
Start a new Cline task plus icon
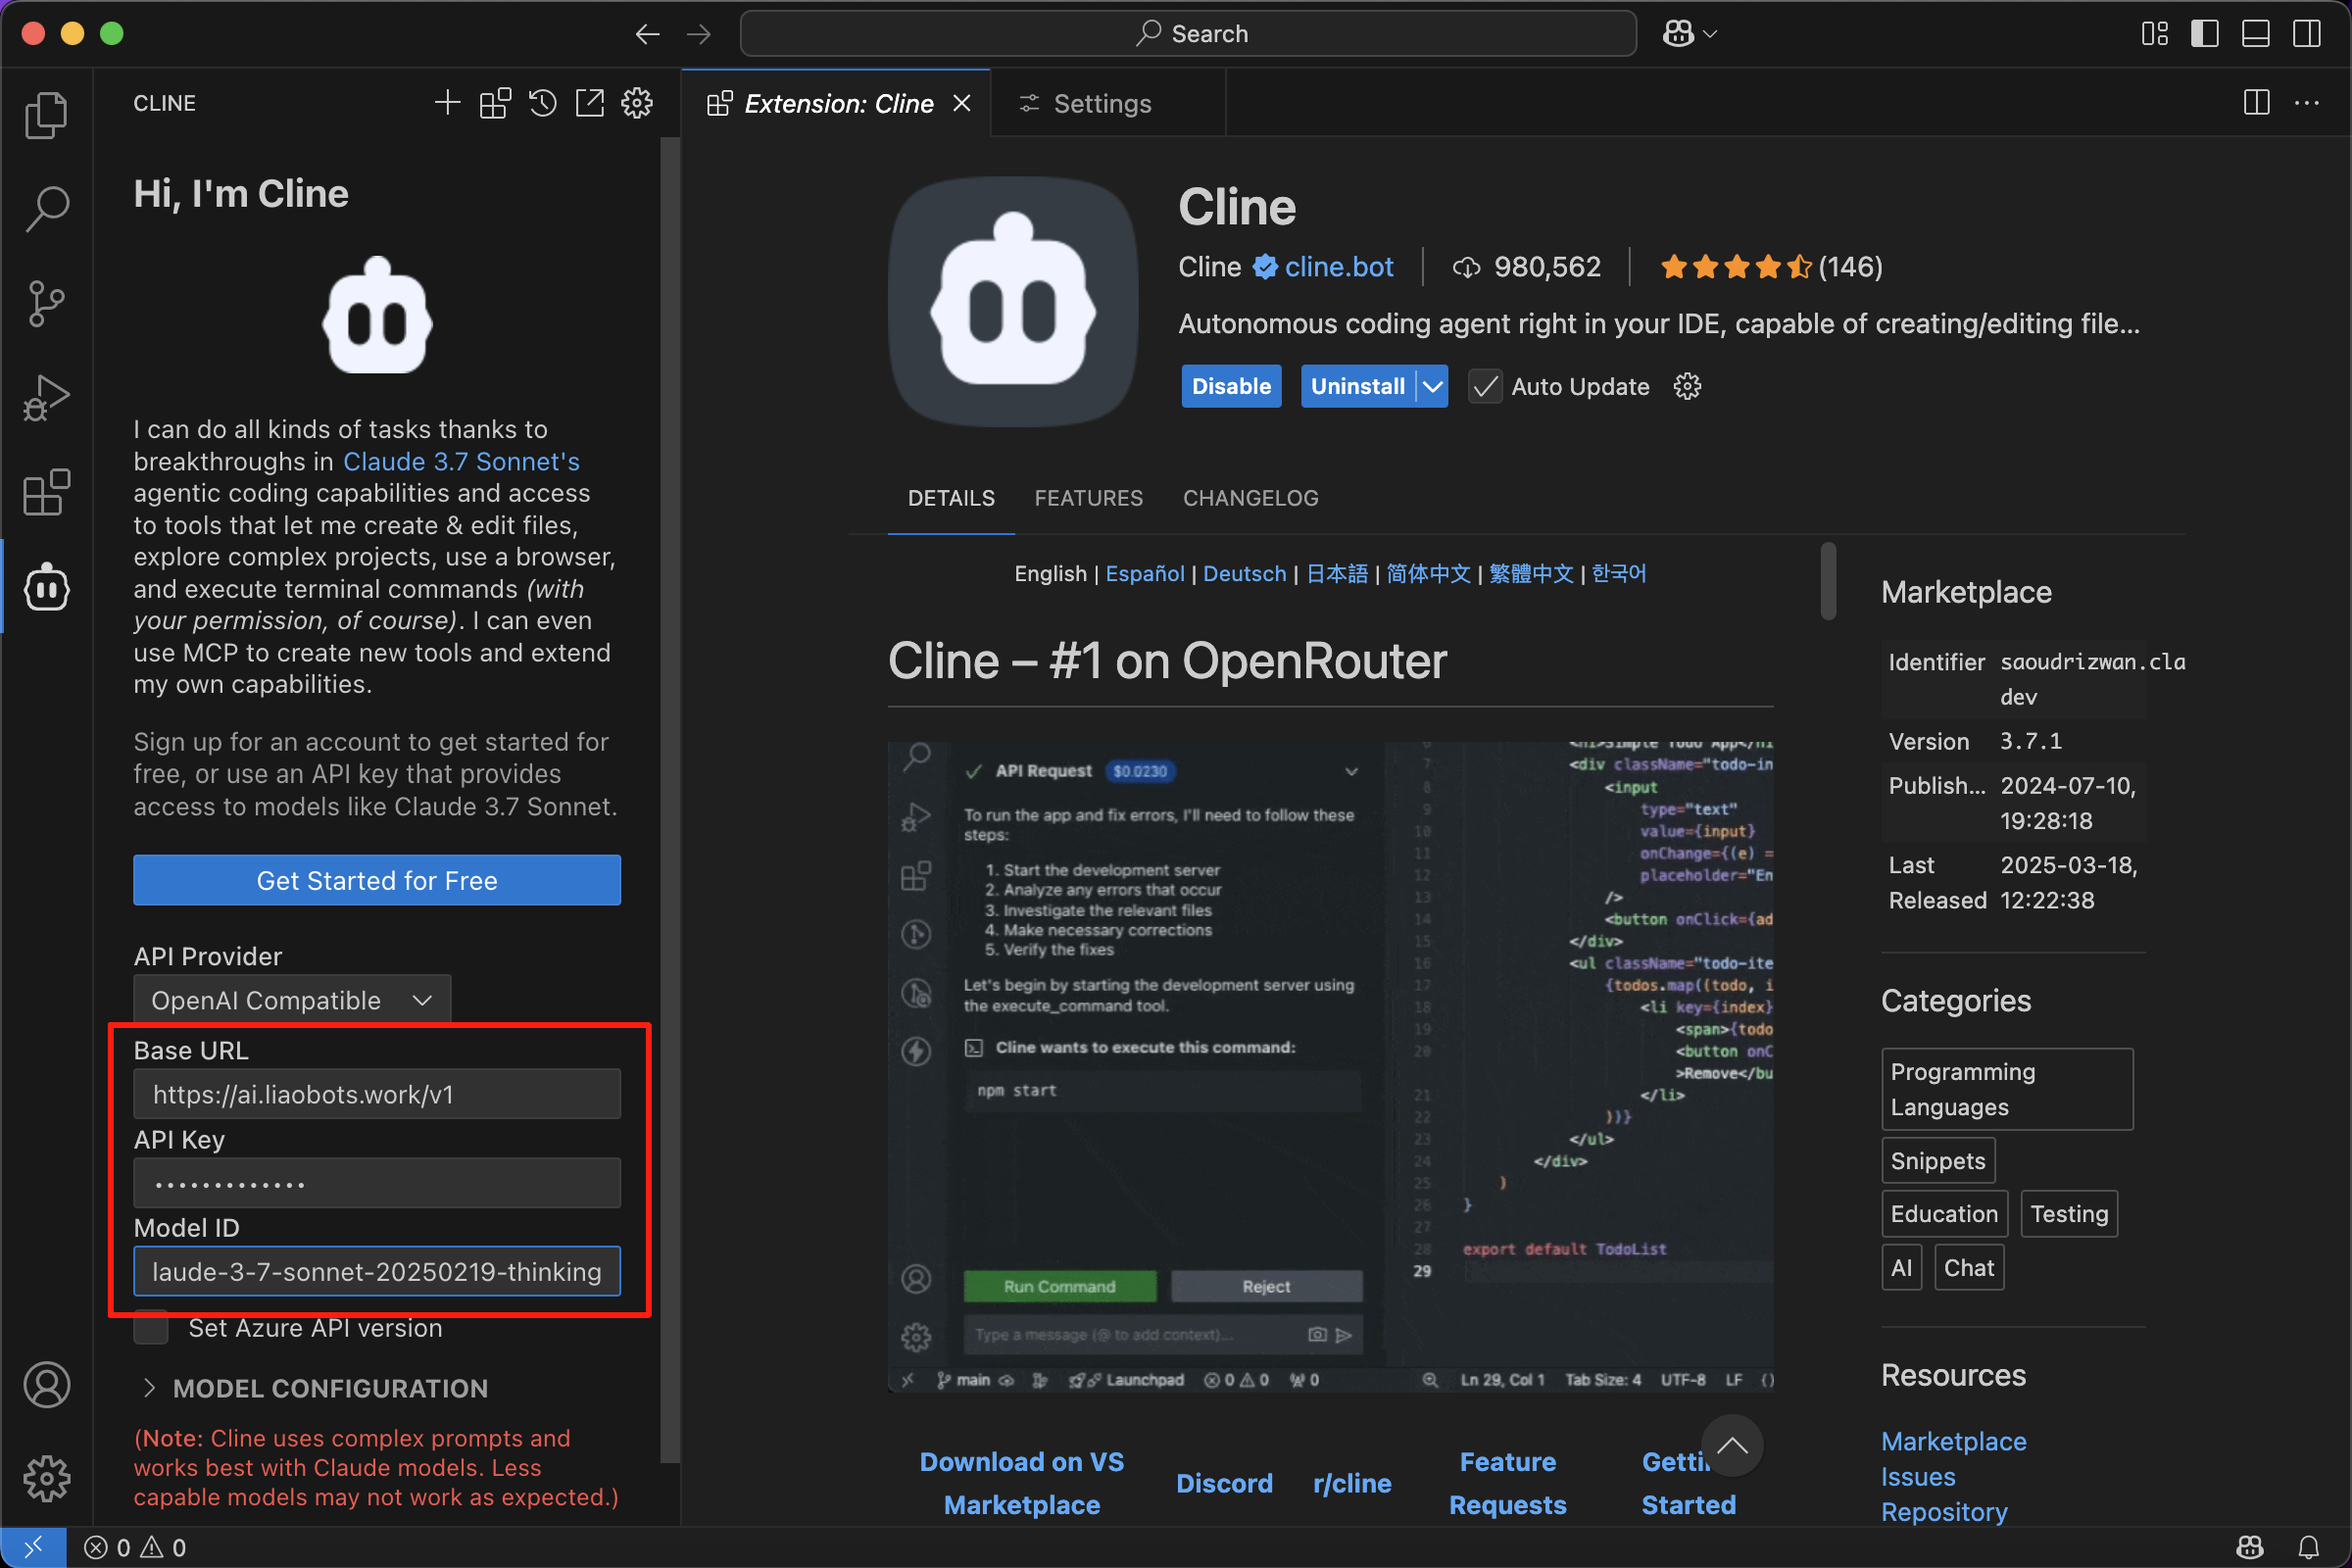coord(447,103)
